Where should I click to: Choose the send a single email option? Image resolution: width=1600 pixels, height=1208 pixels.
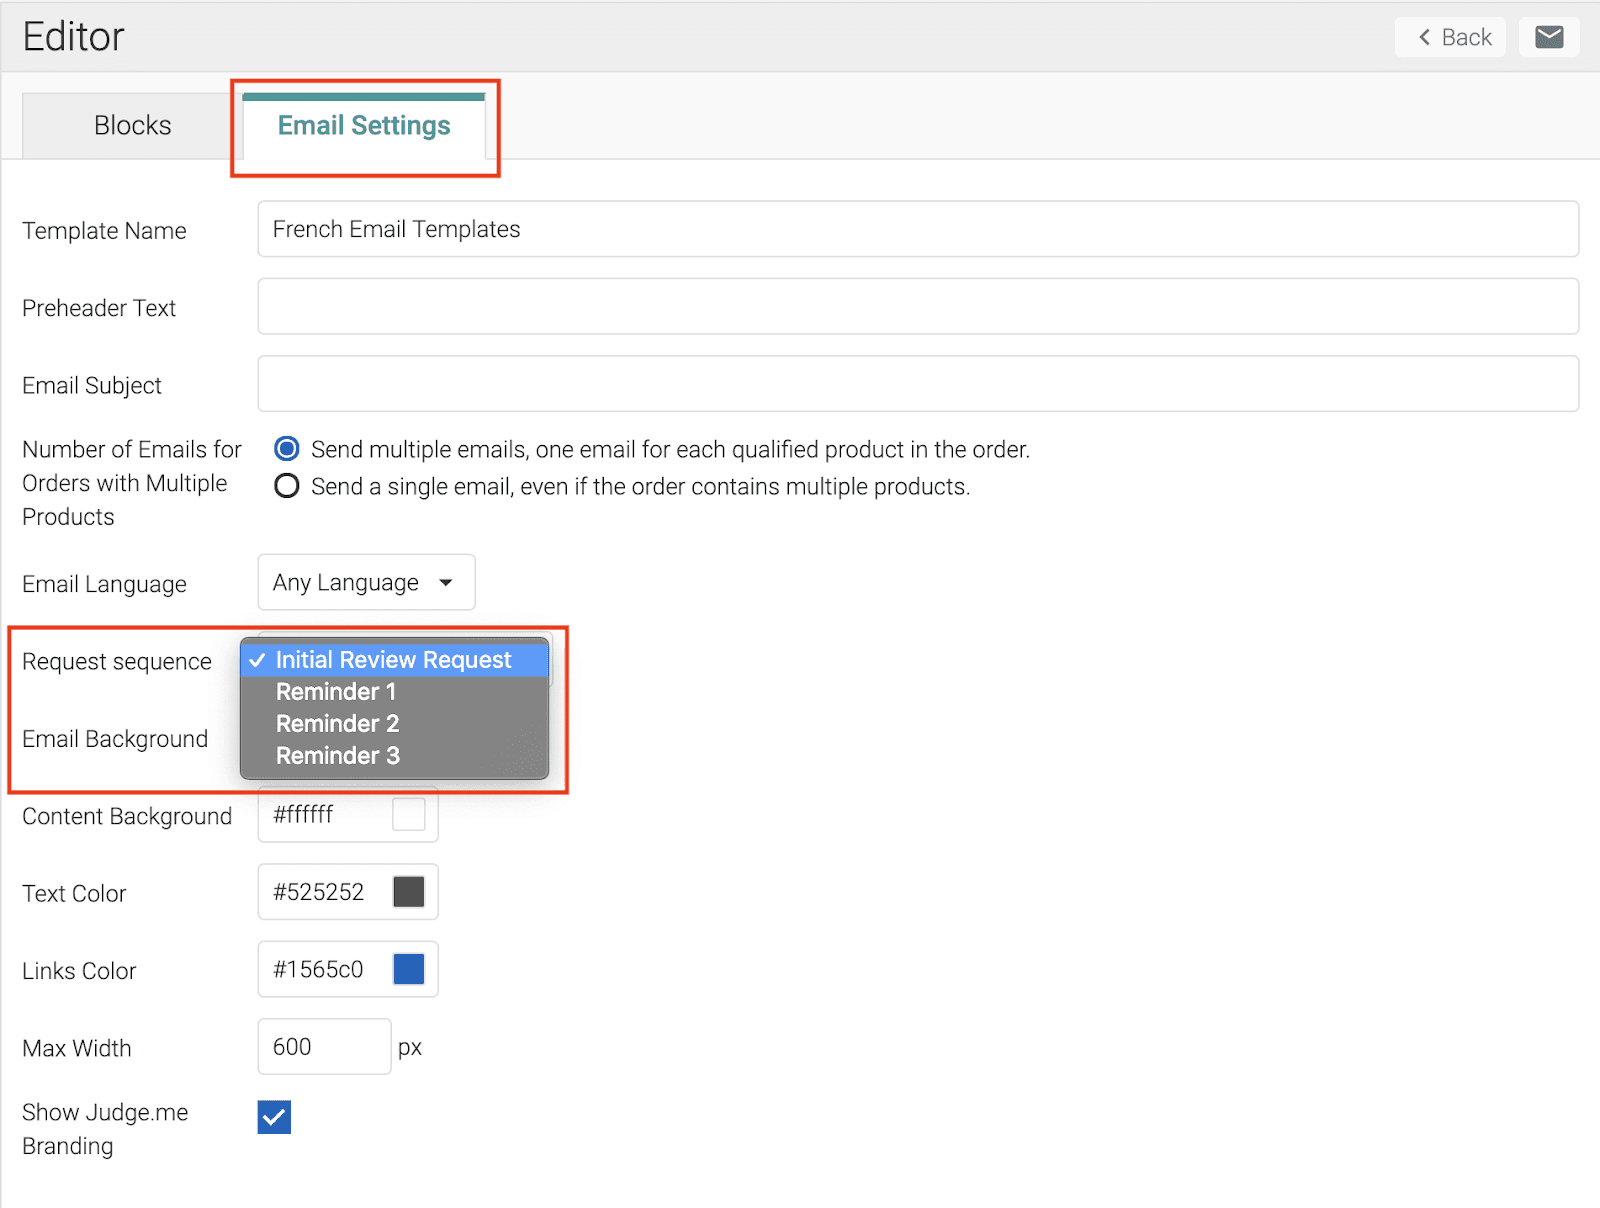(287, 486)
